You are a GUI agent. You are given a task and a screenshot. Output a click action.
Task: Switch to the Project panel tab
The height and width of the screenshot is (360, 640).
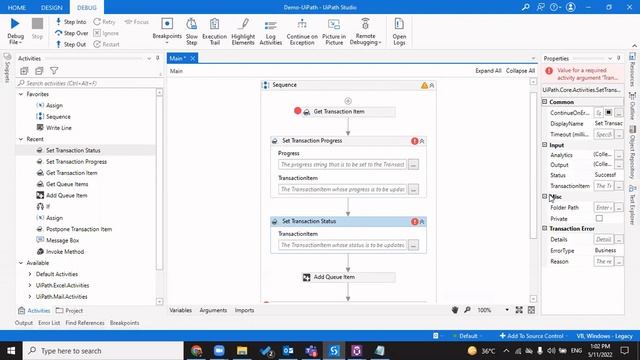(x=69, y=311)
